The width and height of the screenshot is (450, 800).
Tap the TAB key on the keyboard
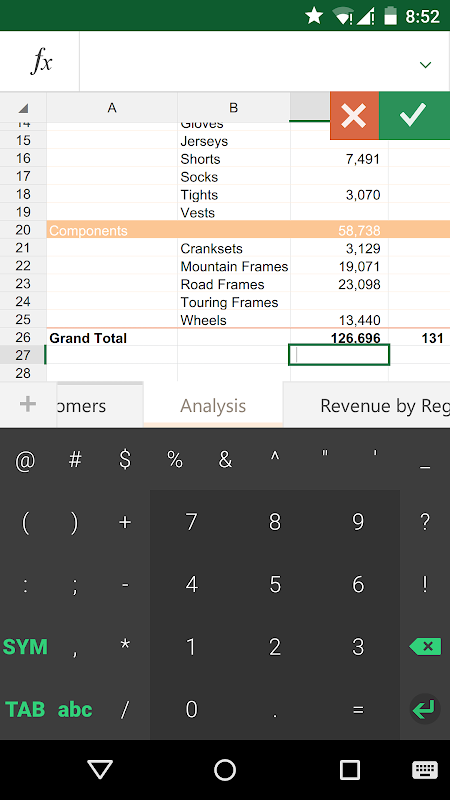click(25, 709)
